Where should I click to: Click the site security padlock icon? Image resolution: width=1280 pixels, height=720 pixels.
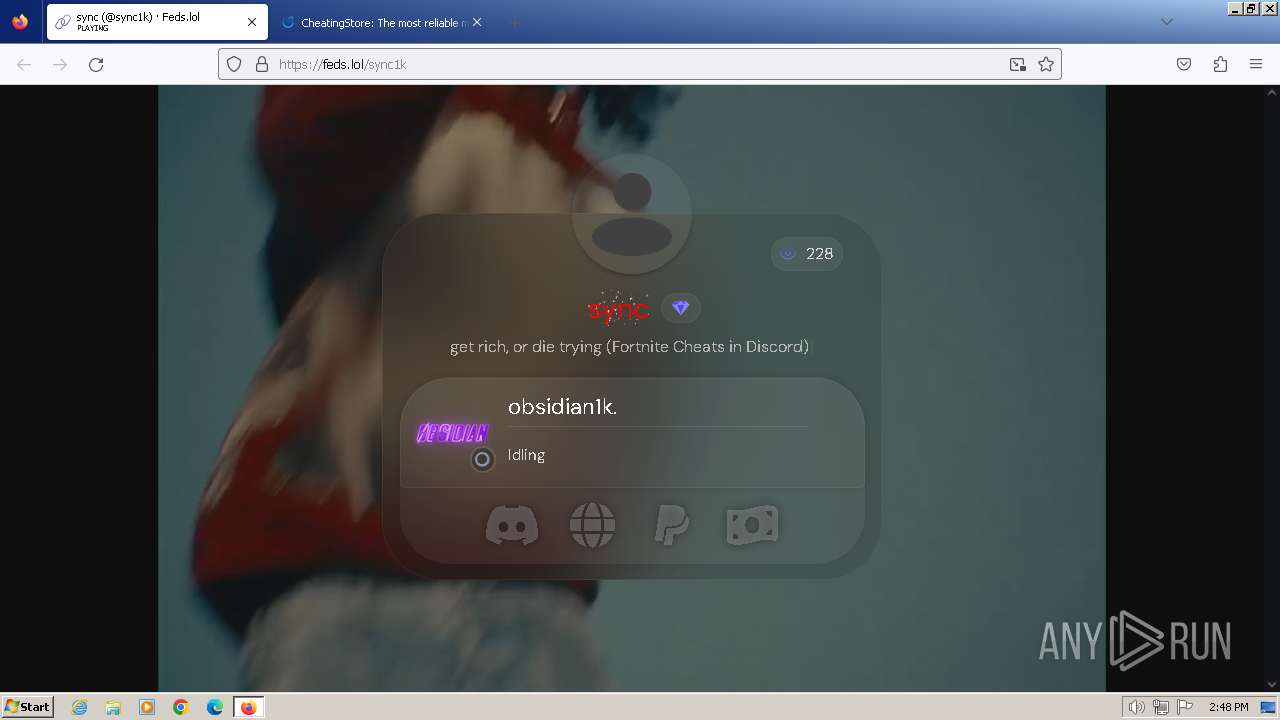262,64
